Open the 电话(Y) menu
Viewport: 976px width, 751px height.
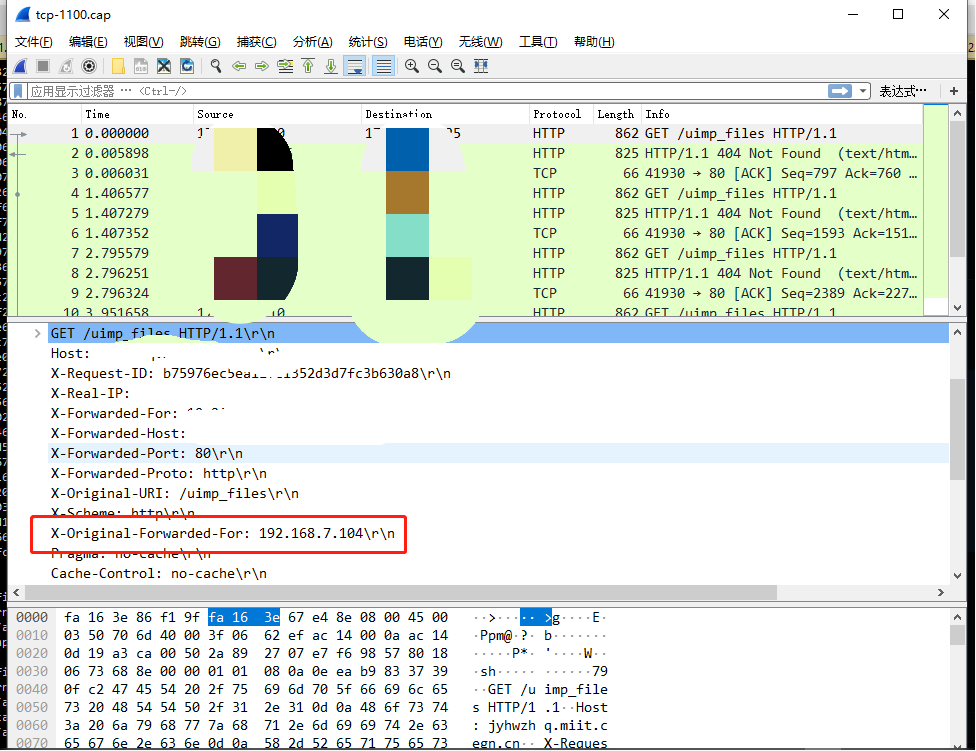[x=423, y=42]
